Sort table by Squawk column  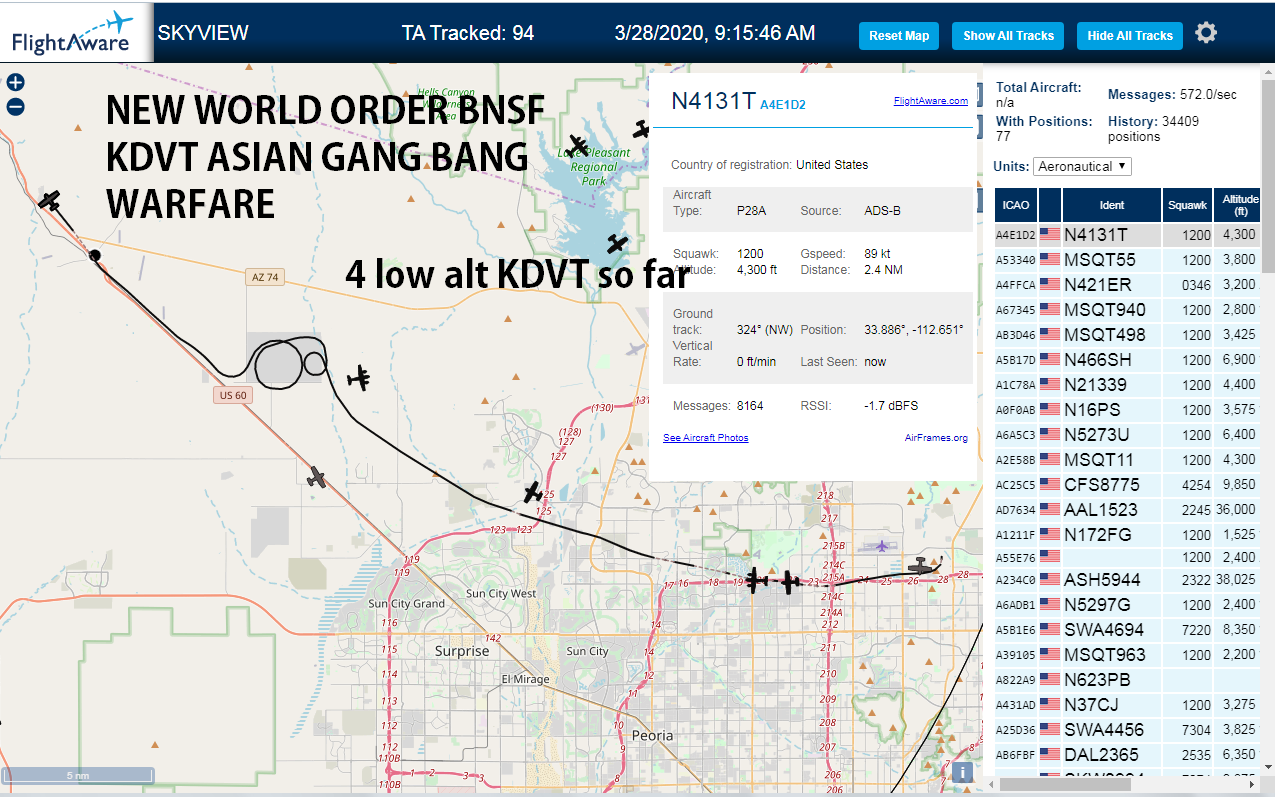click(1187, 205)
